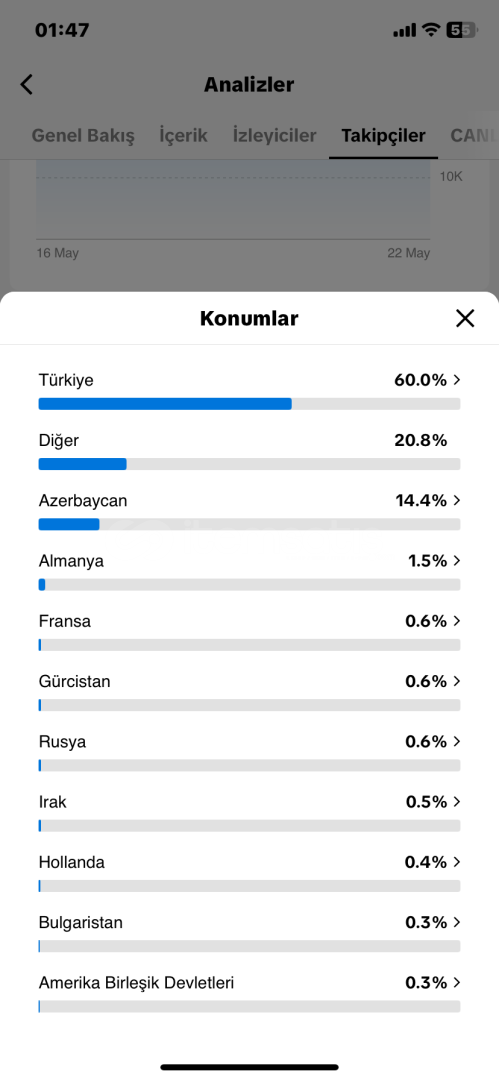Expand Azerbaycan location details chevron
This screenshot has height=1080, width=499.
click(x=456, y=500)
